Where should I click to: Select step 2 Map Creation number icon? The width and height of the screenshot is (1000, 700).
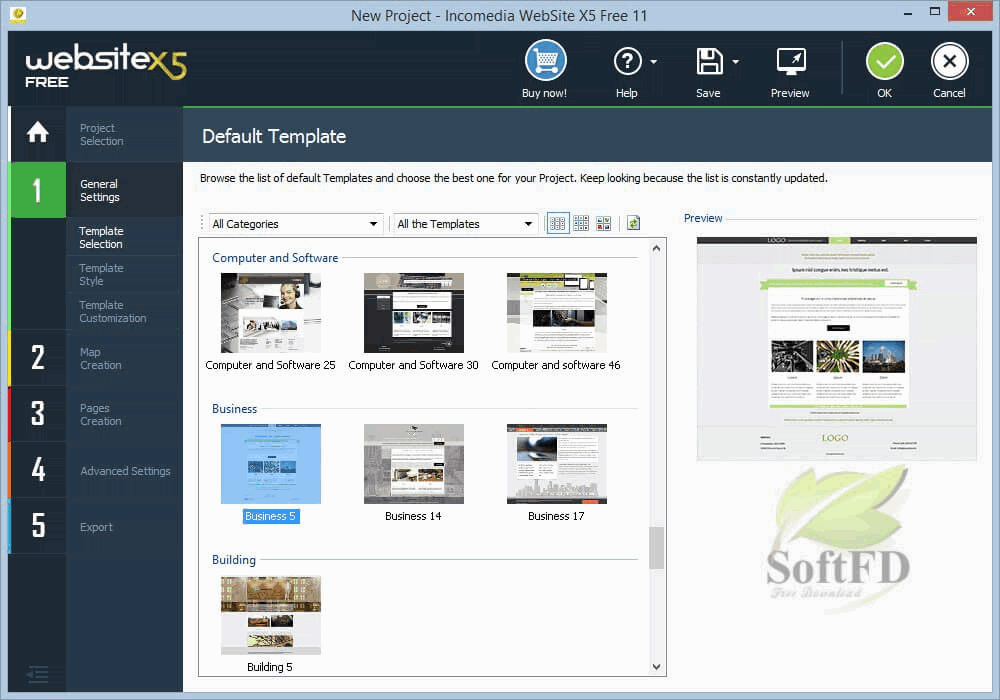click(x=38, y=358)
